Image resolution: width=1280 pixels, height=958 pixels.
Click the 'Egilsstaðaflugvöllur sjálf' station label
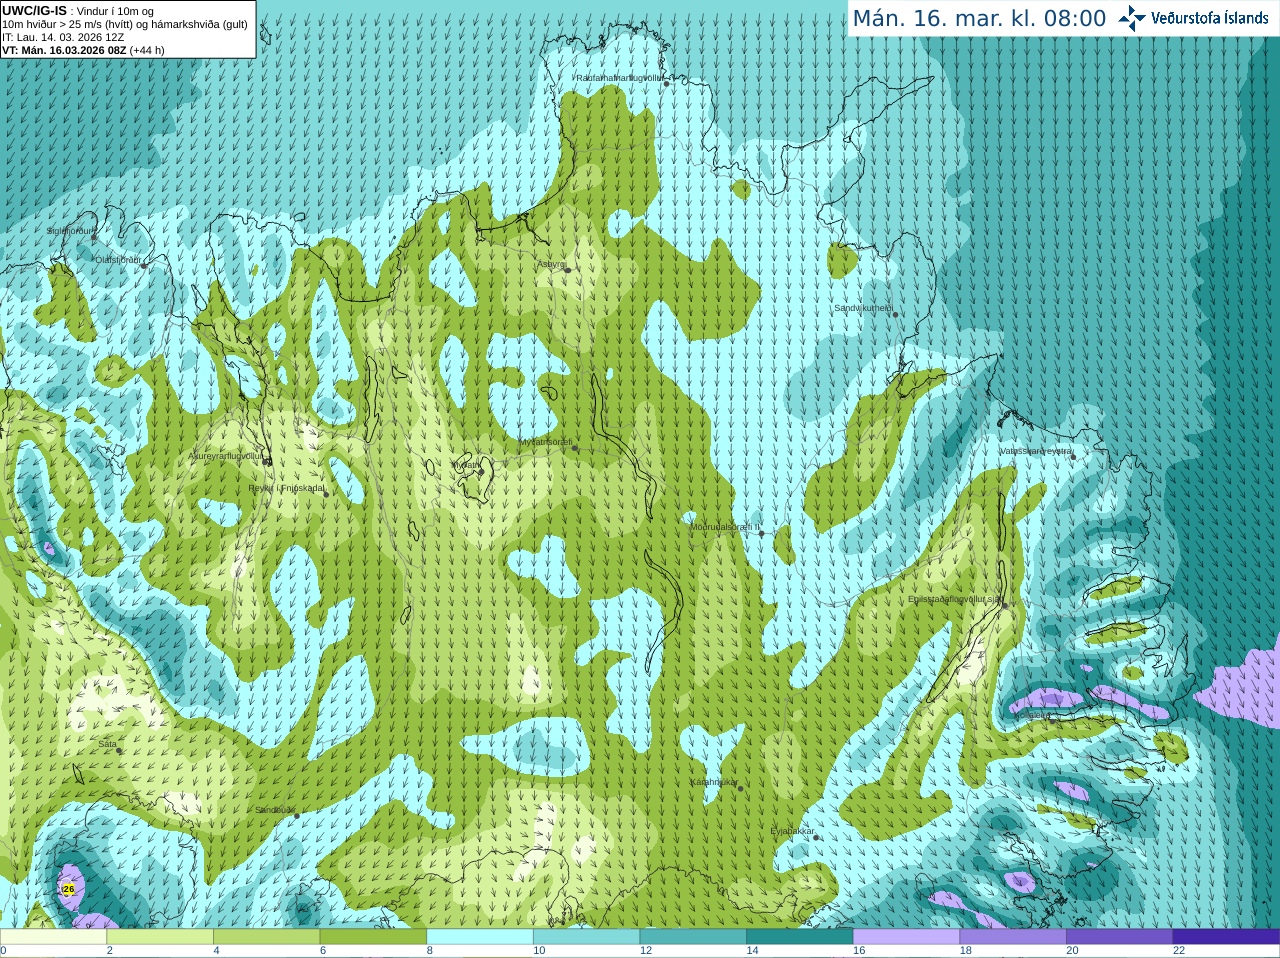(955, 599)
